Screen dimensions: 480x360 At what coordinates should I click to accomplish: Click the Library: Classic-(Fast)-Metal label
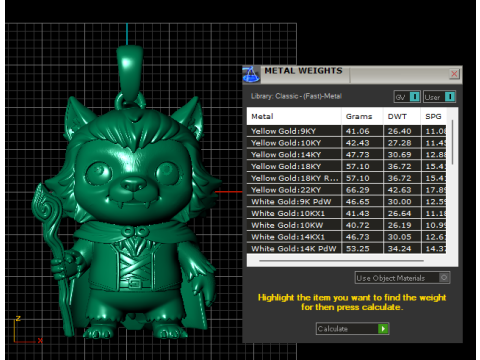296,96
